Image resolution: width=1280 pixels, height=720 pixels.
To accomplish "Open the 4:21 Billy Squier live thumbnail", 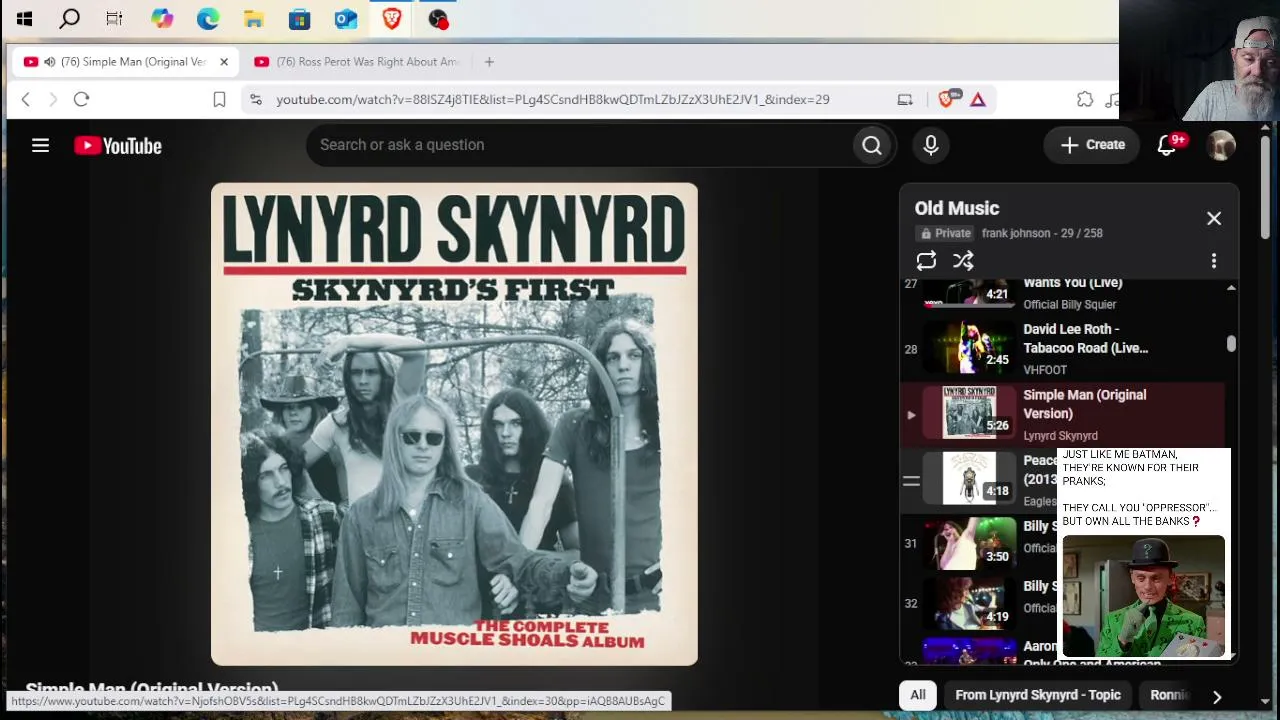I will (x=969, y=292).
